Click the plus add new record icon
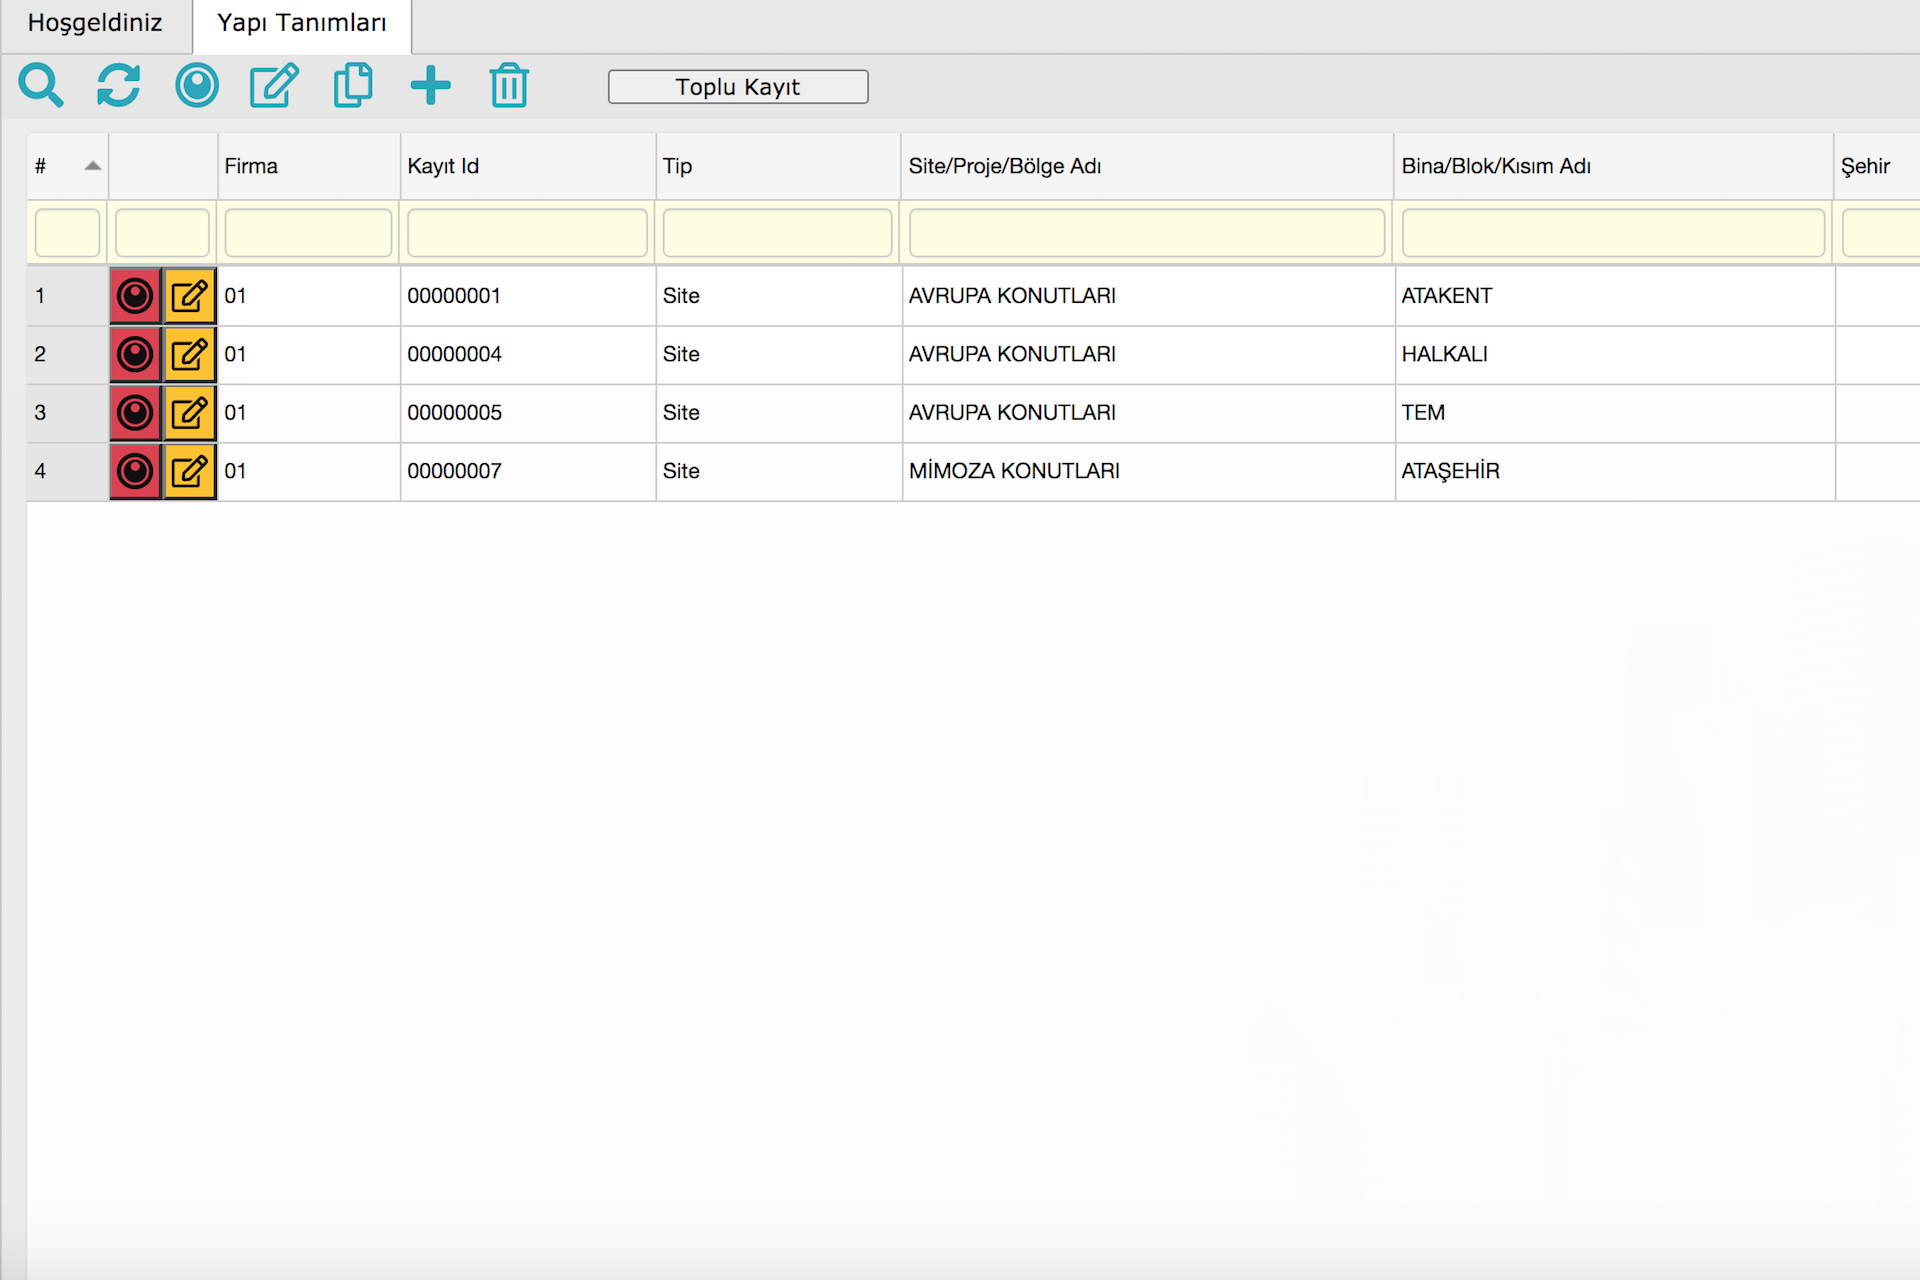 click(430, 86)
